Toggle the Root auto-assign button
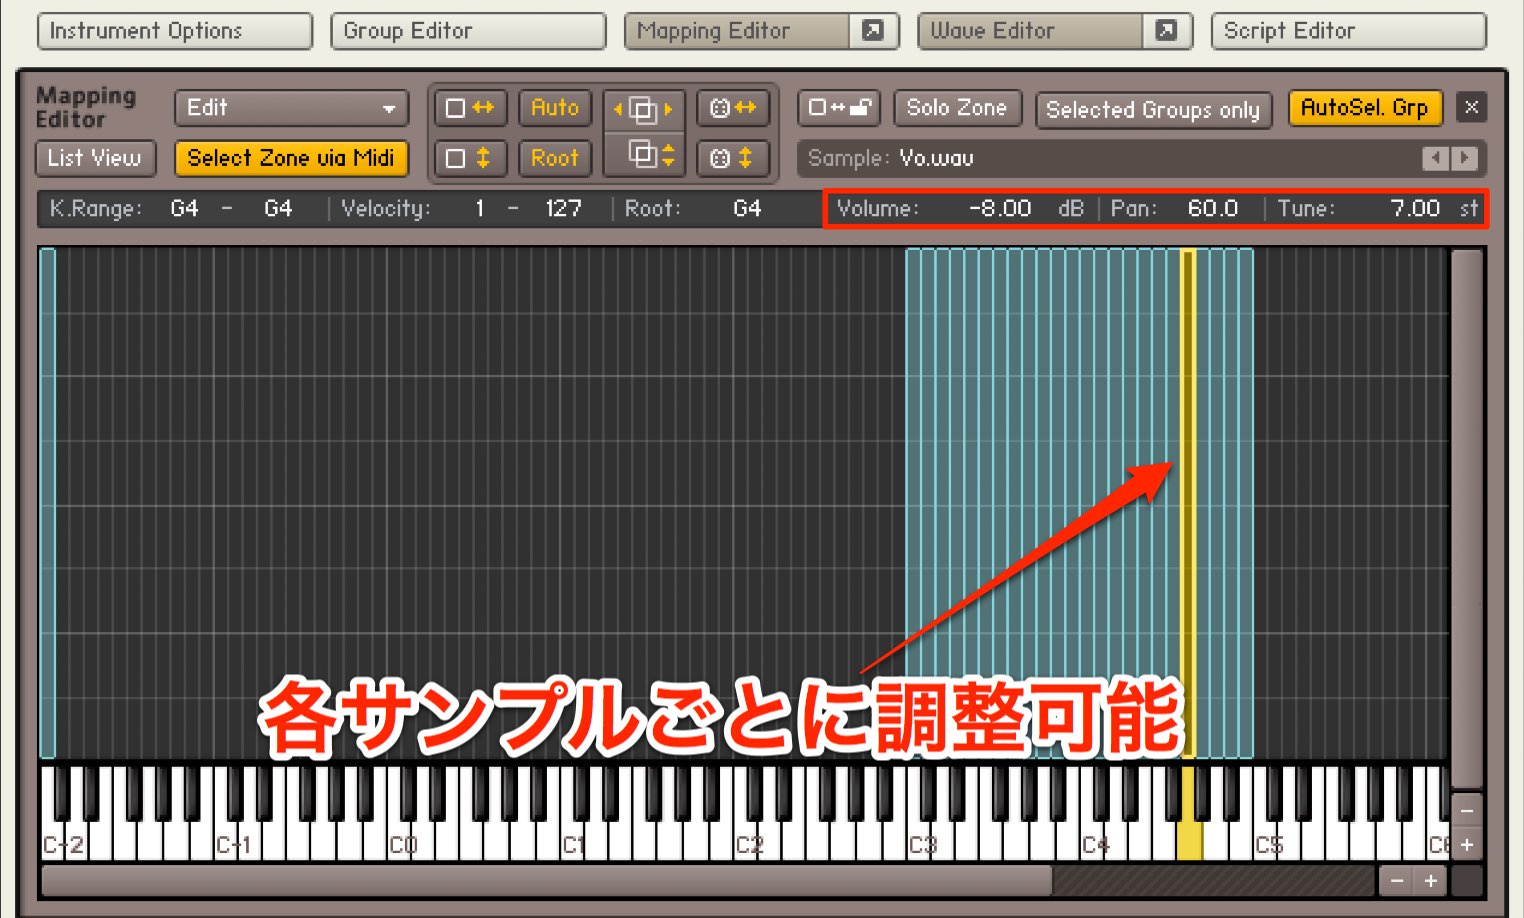Image resolution: width=1524 pixels, height=918 pixels. (555, 158)
